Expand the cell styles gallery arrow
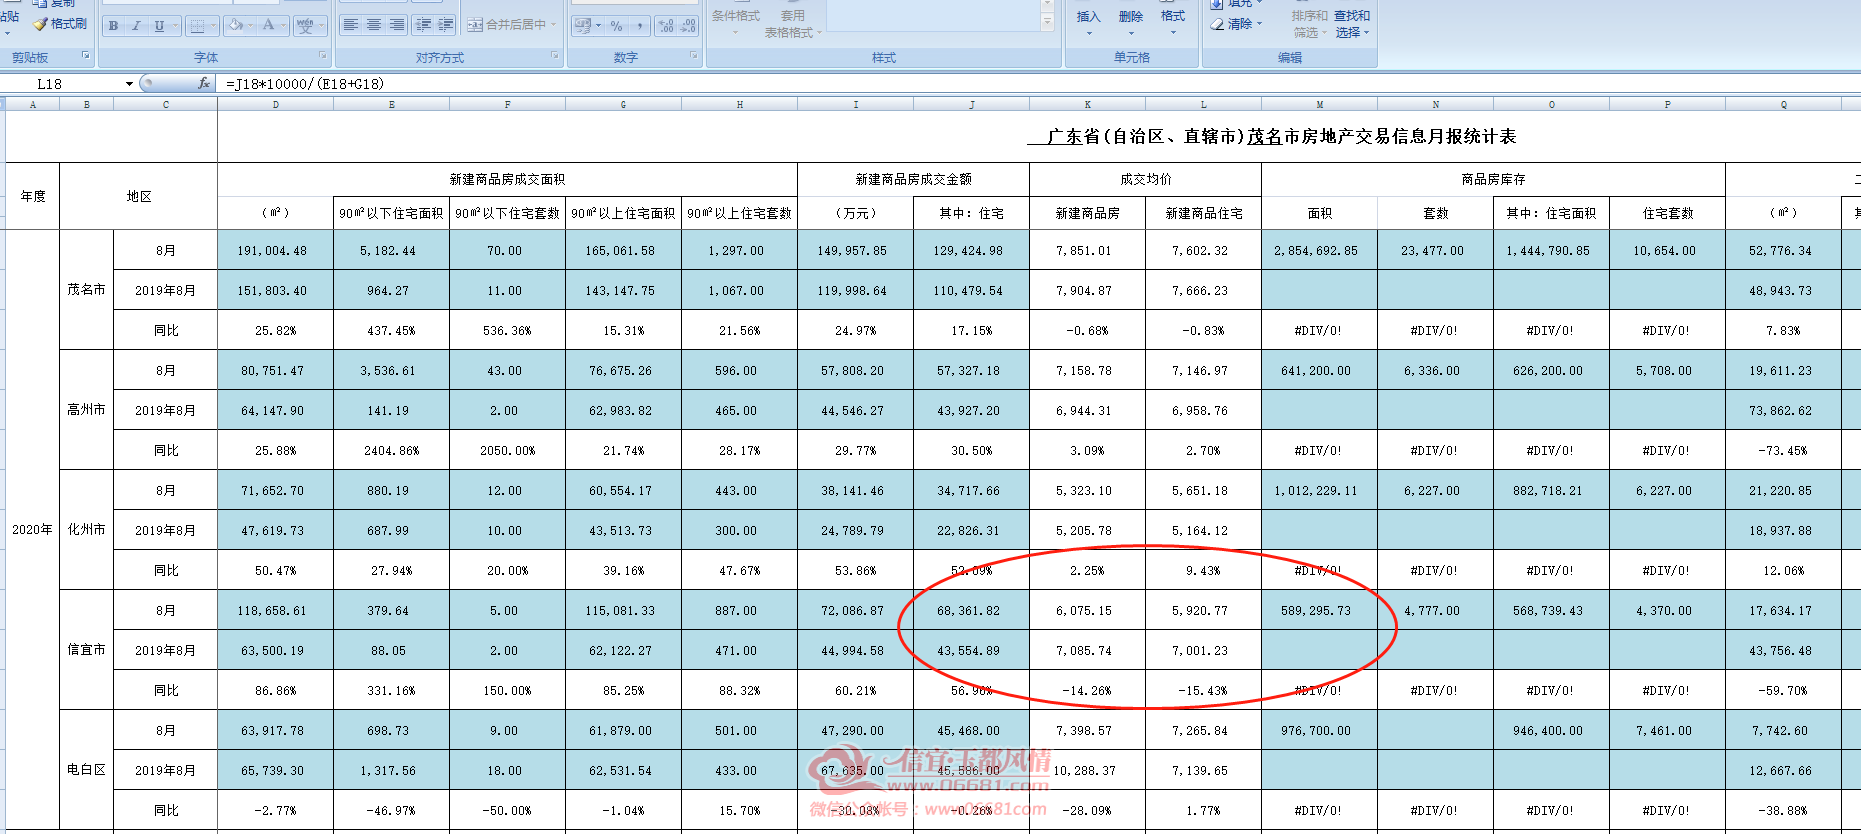This screenshot has height=834, width=1861. point(1047,23)
